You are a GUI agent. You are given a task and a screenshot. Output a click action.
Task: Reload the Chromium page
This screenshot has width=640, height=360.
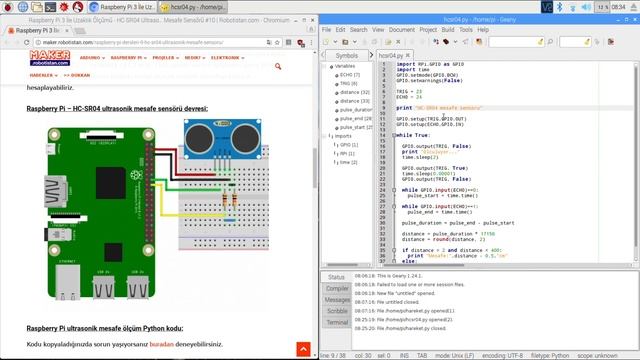coord(27,42)
